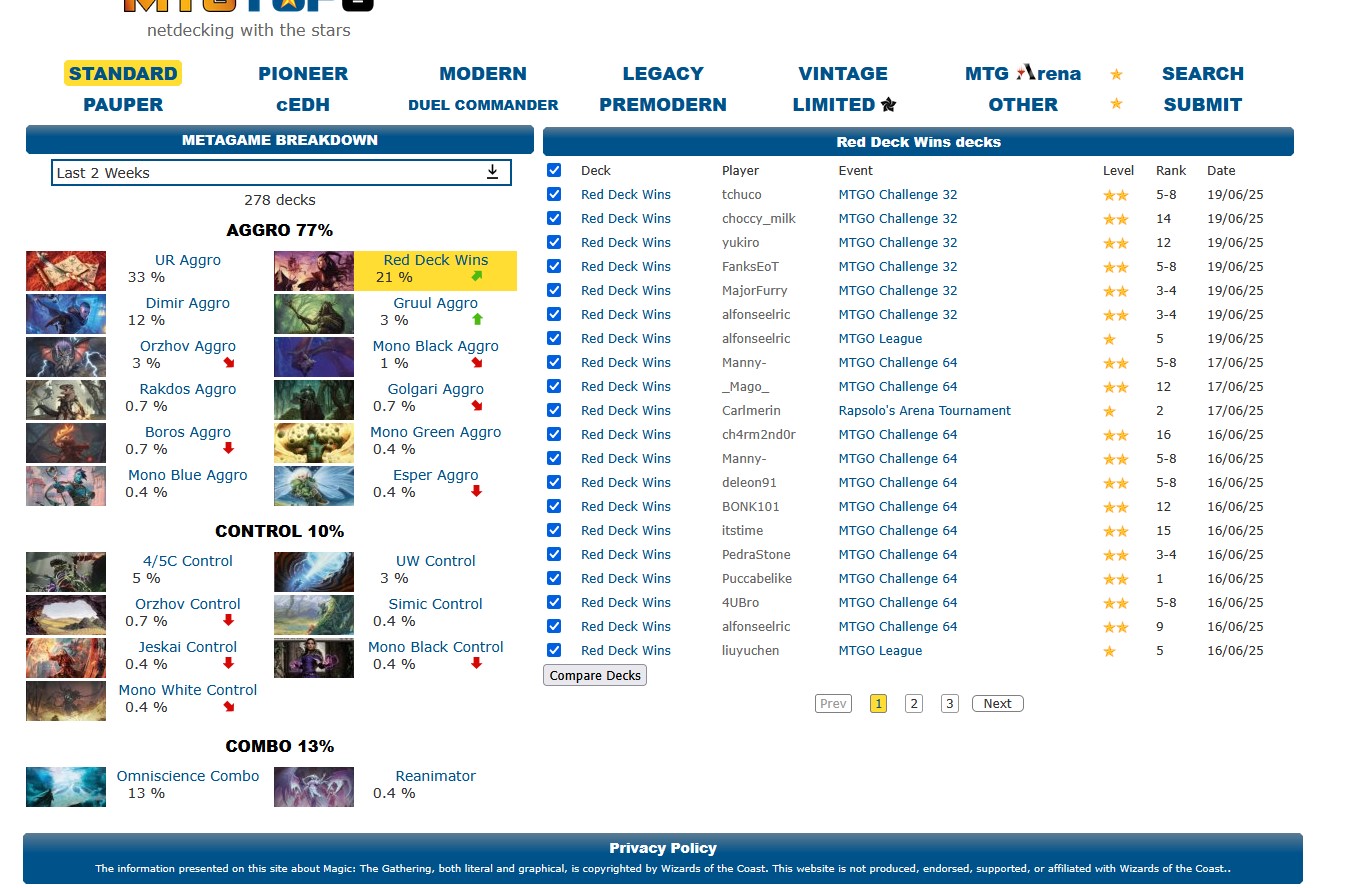Select the Mono Blue Aggro image

[66, 486]
